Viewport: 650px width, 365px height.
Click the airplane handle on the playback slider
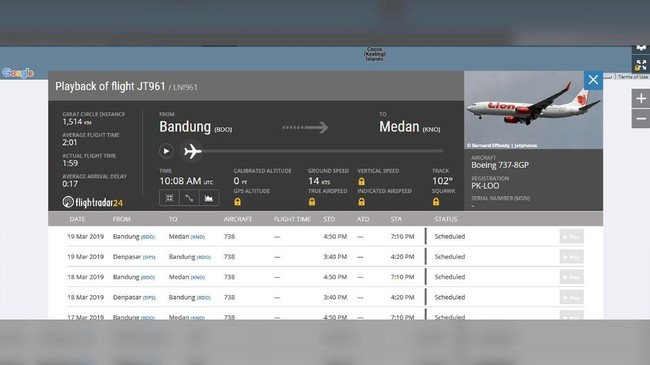[193, 151]
